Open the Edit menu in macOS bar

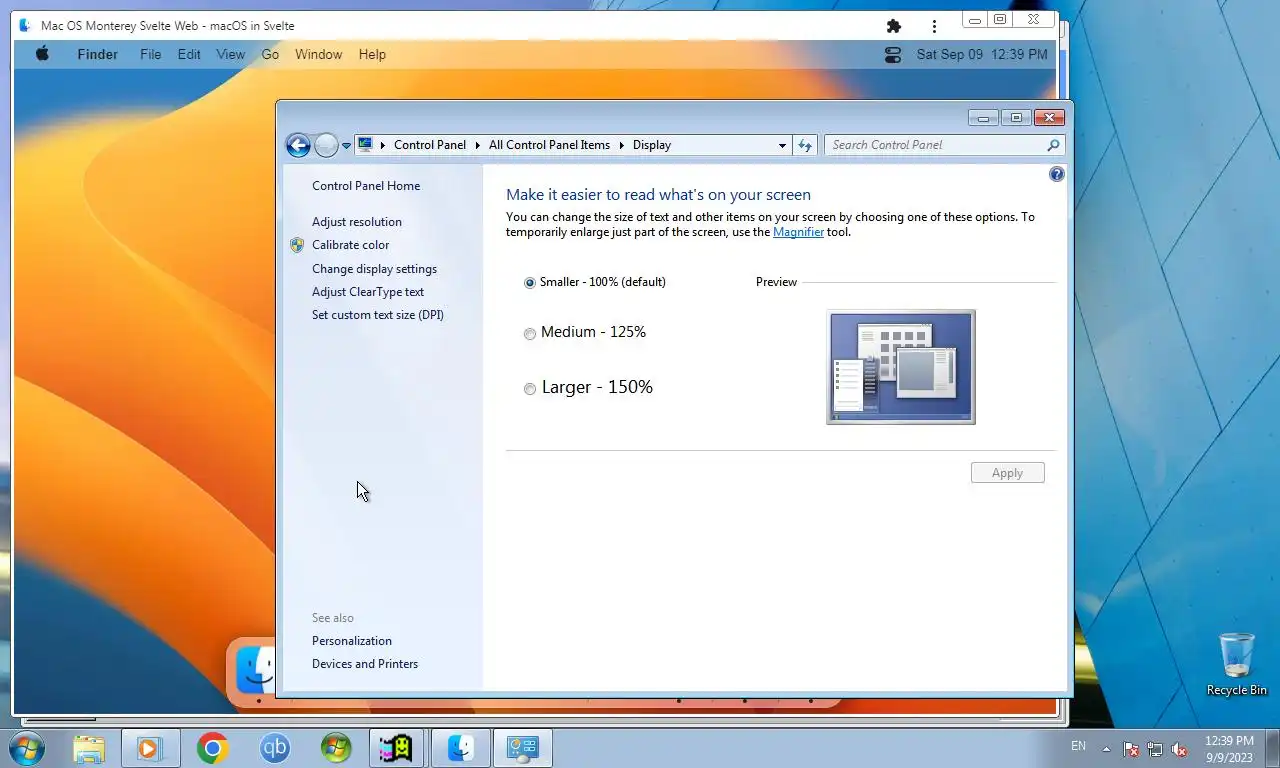click(x=189, y=55)
